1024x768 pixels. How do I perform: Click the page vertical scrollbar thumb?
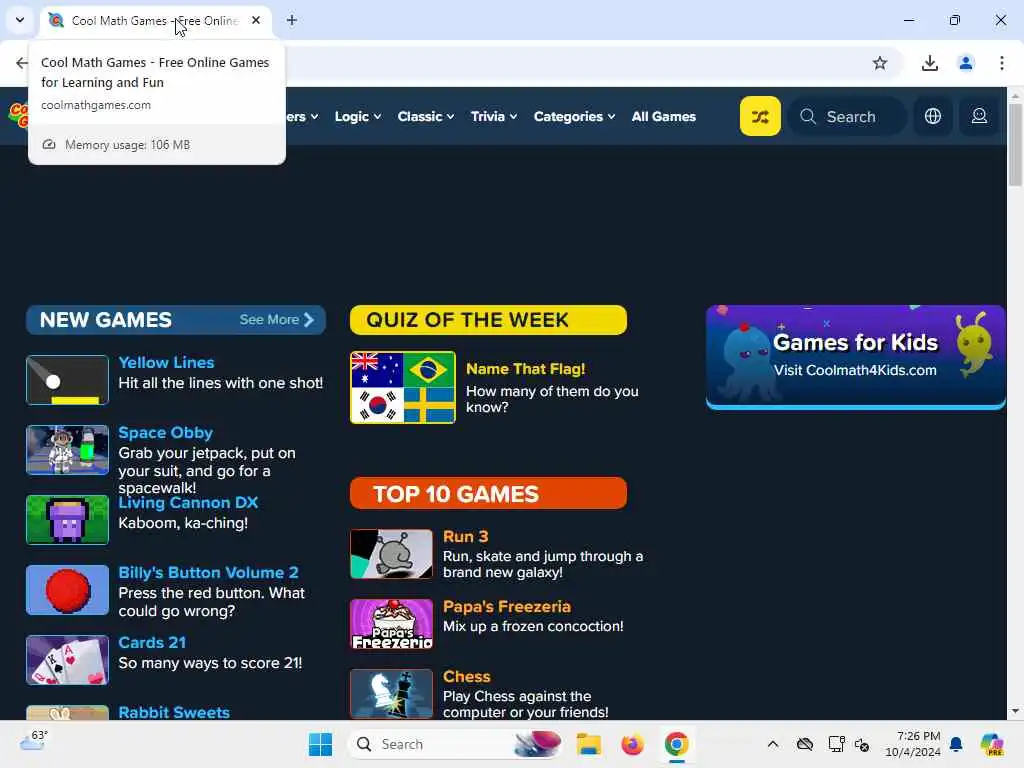pyautogui.click(x=1015, y=144)
